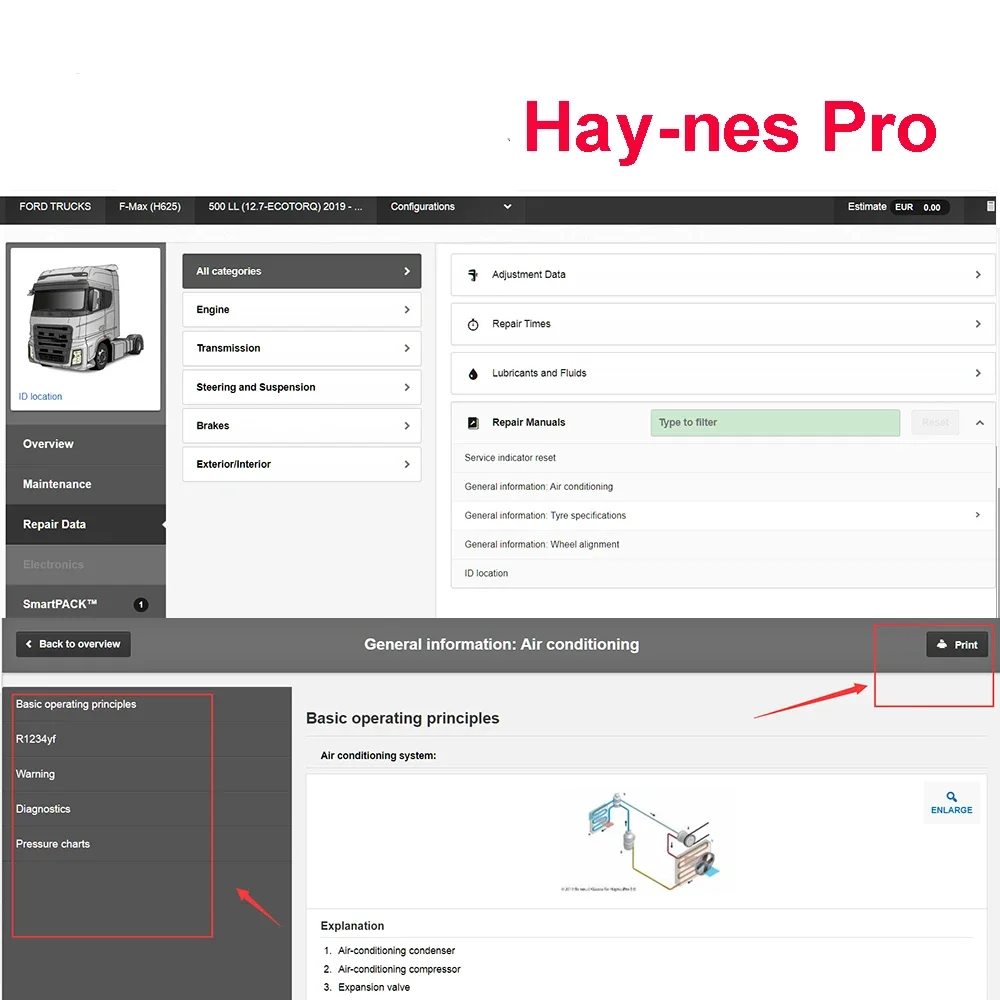
Task: Open the Repair Data sidebar section
Action: [x=85, y=524]
